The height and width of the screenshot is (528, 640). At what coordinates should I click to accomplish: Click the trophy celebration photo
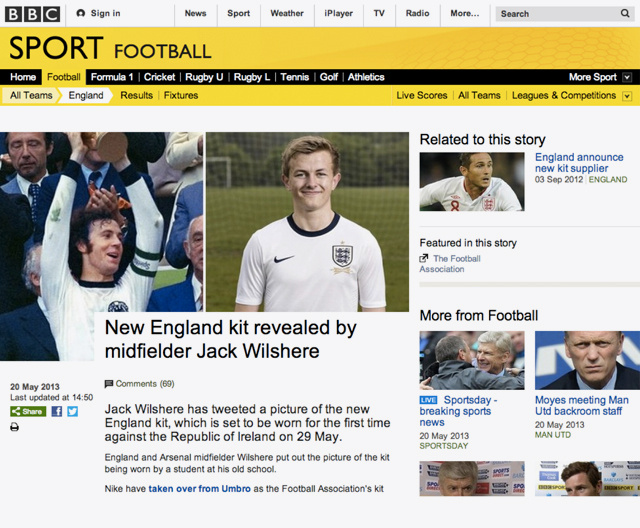pyautogui.click(x=101, y=222)
